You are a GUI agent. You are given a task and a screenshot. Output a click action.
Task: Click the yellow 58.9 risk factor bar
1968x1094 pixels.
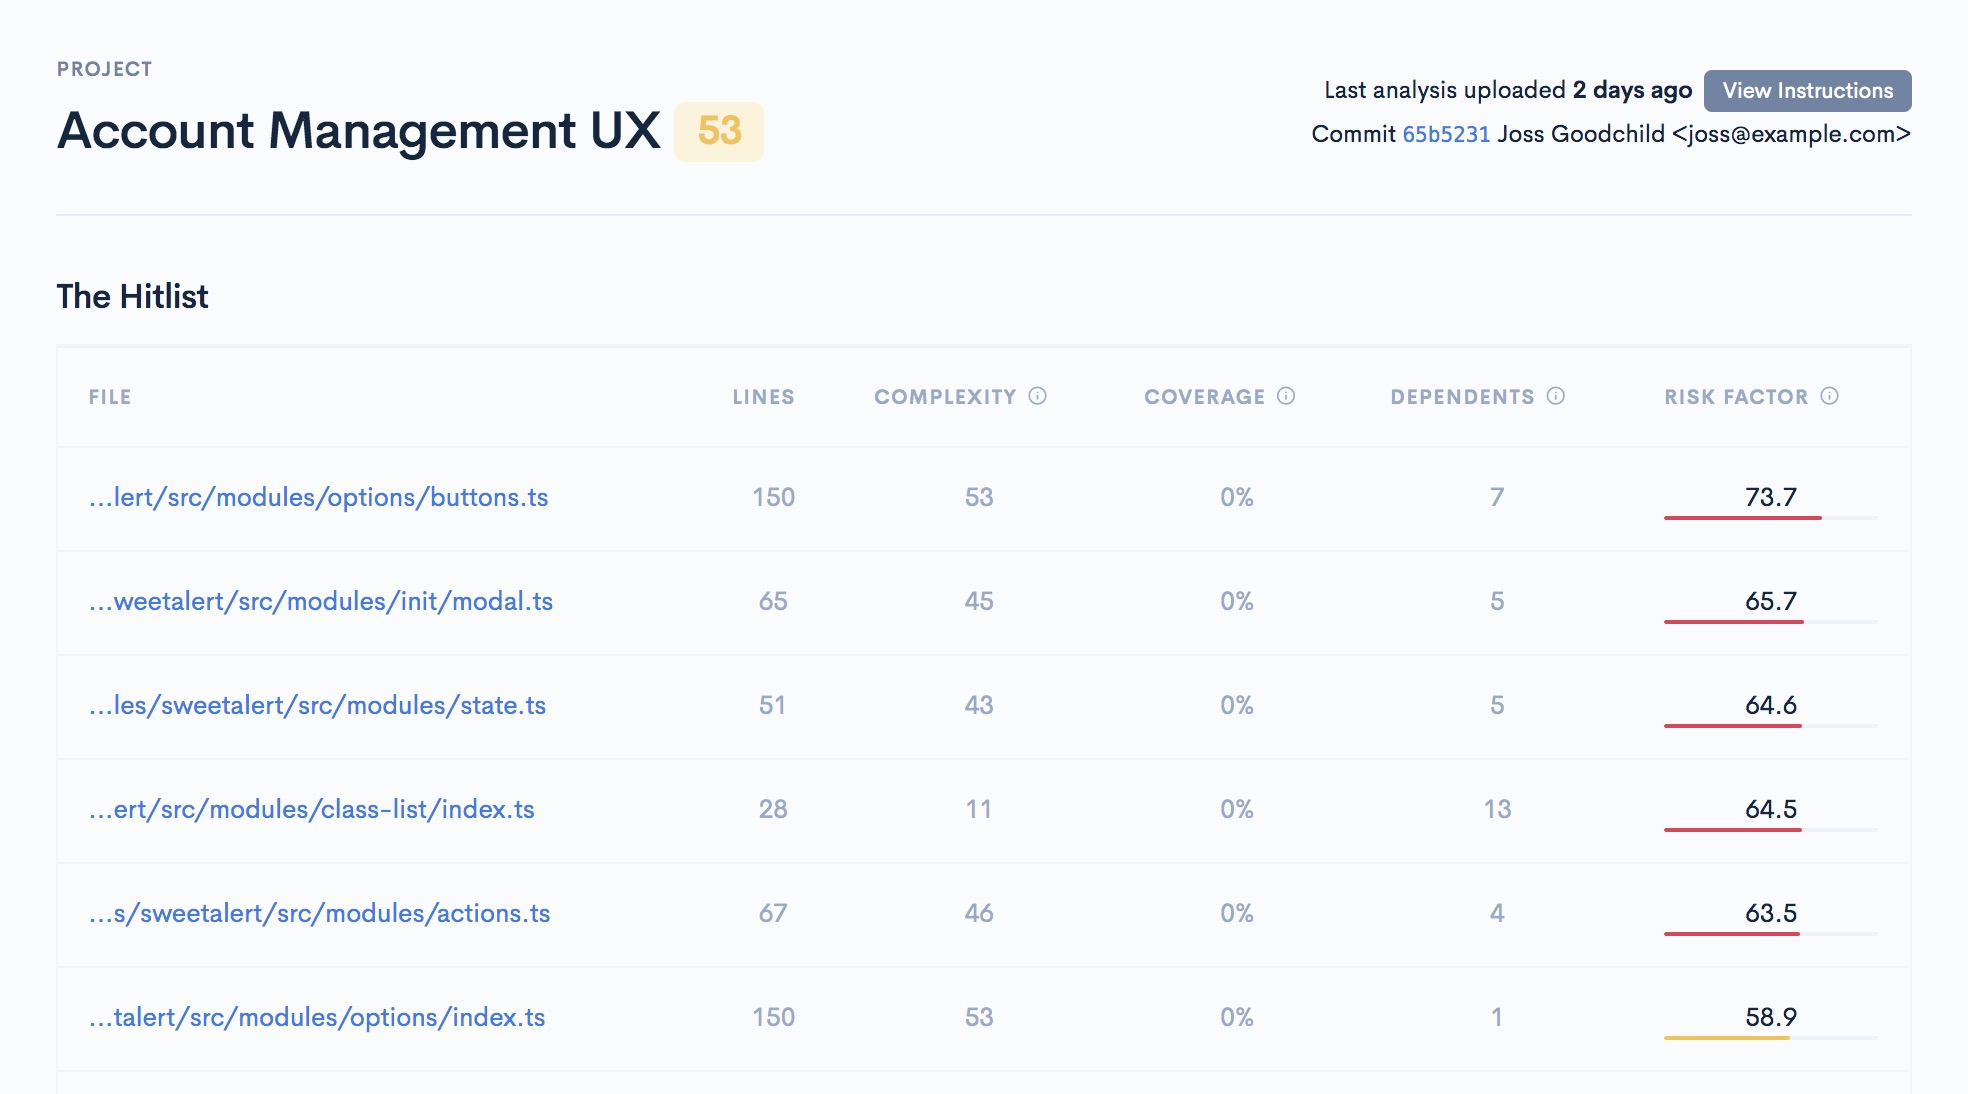1726,1037
